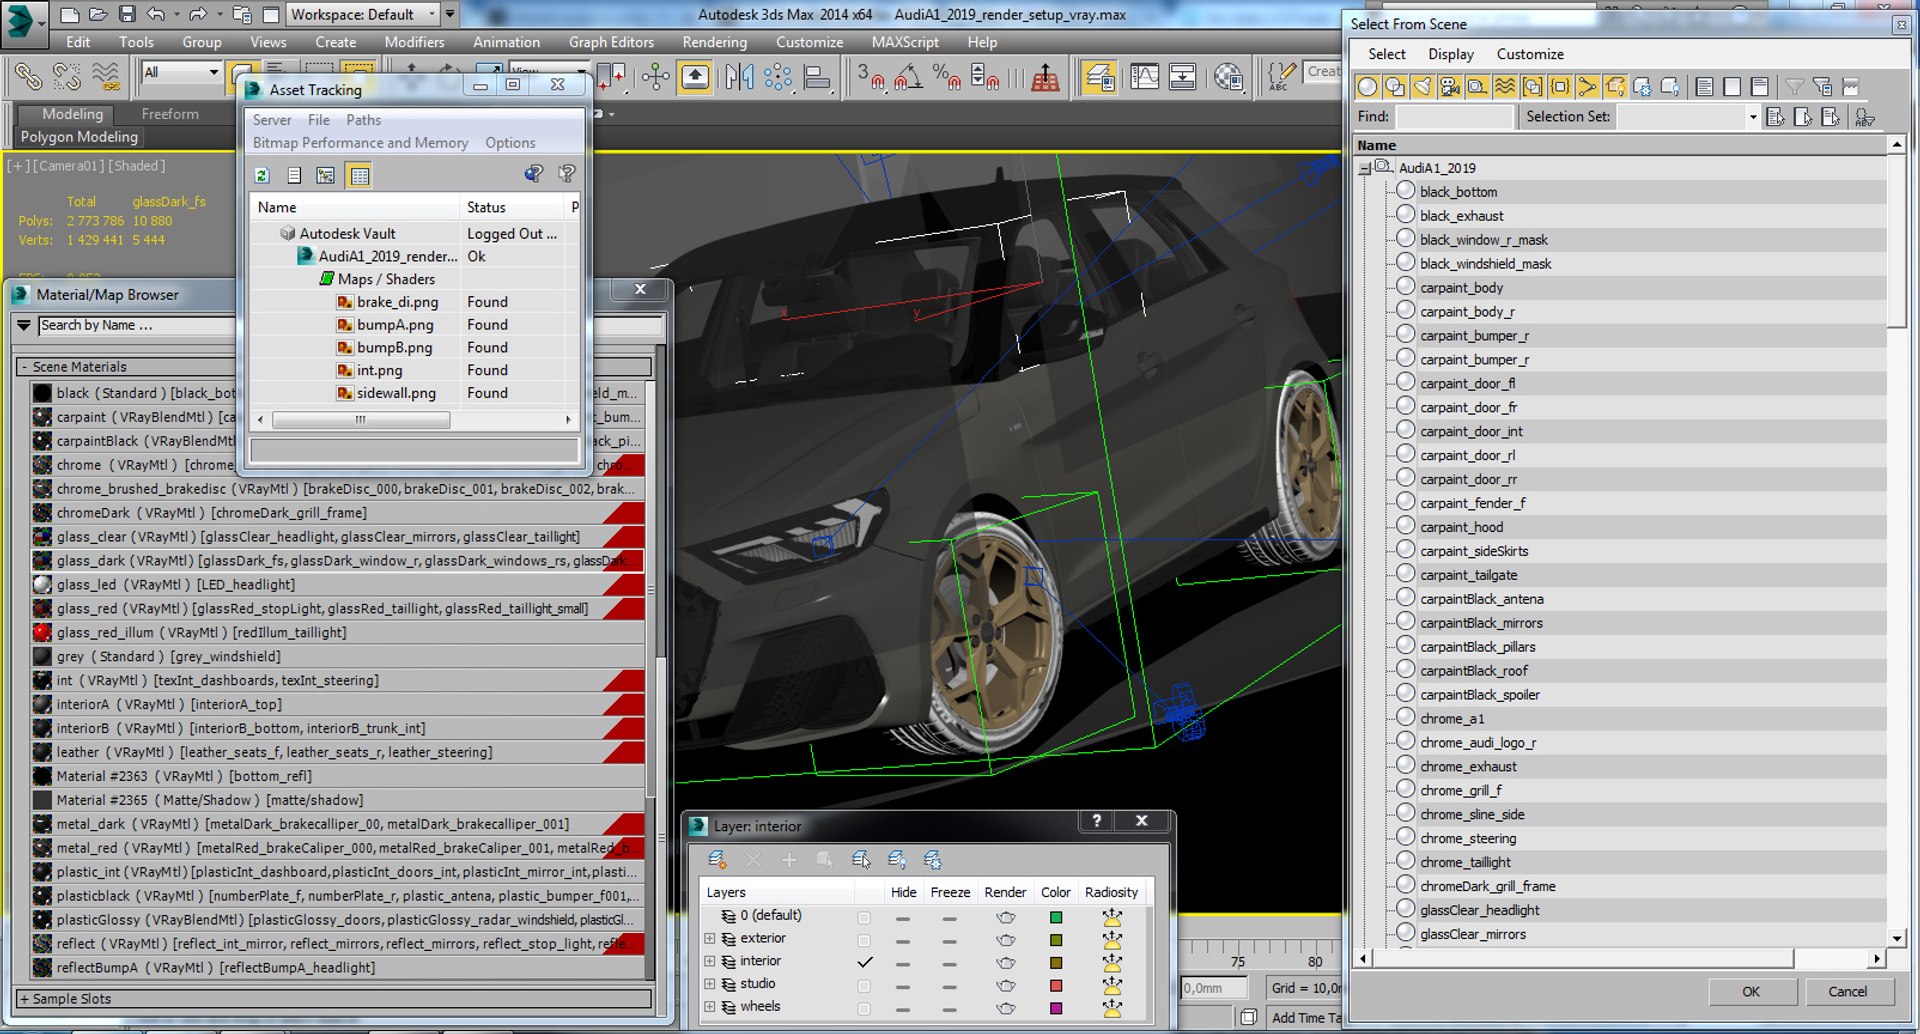This screenshot has height=1034, width=1920.
Task: Expand the Sample Slots section
Action: click(x=24, y=999)
